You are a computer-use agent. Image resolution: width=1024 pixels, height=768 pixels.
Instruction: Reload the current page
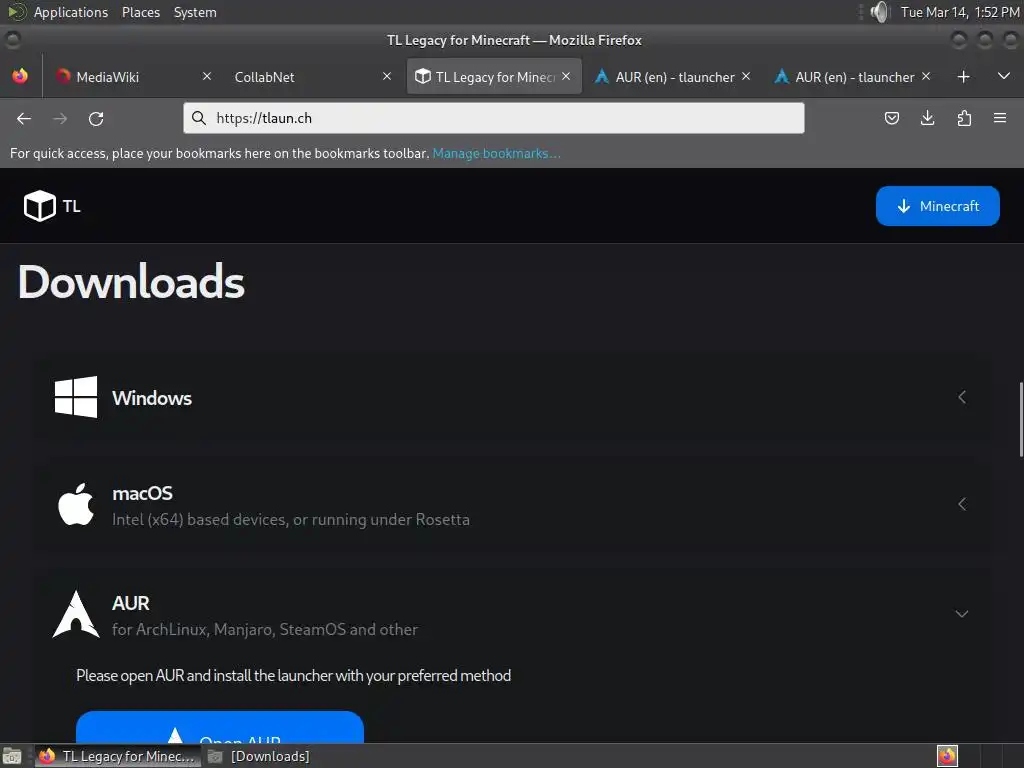pyautogui.click(x=96, y=118)
